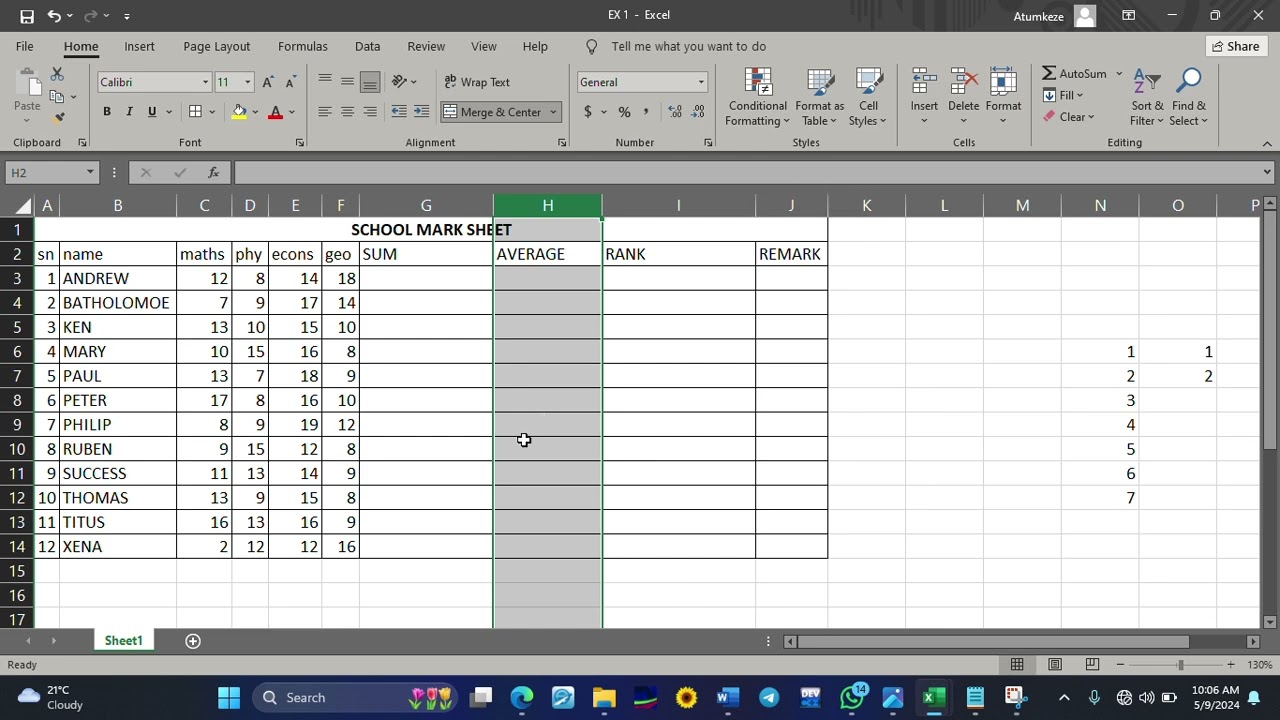Decrease font size with the small A icon

[290, 82]
